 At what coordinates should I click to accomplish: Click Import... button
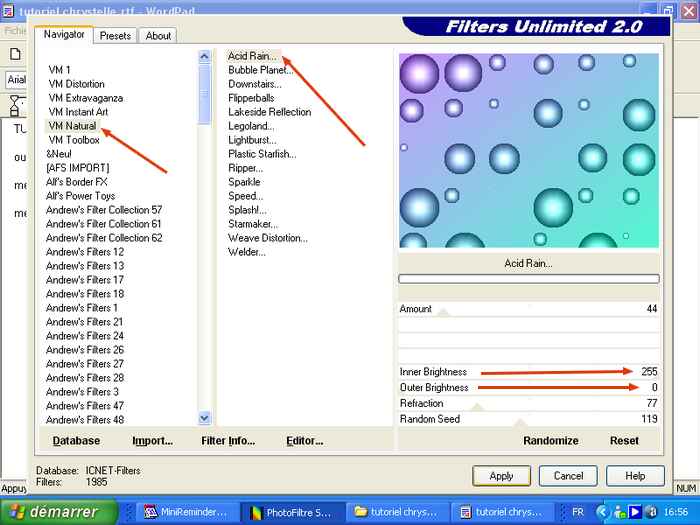[152, 441]
